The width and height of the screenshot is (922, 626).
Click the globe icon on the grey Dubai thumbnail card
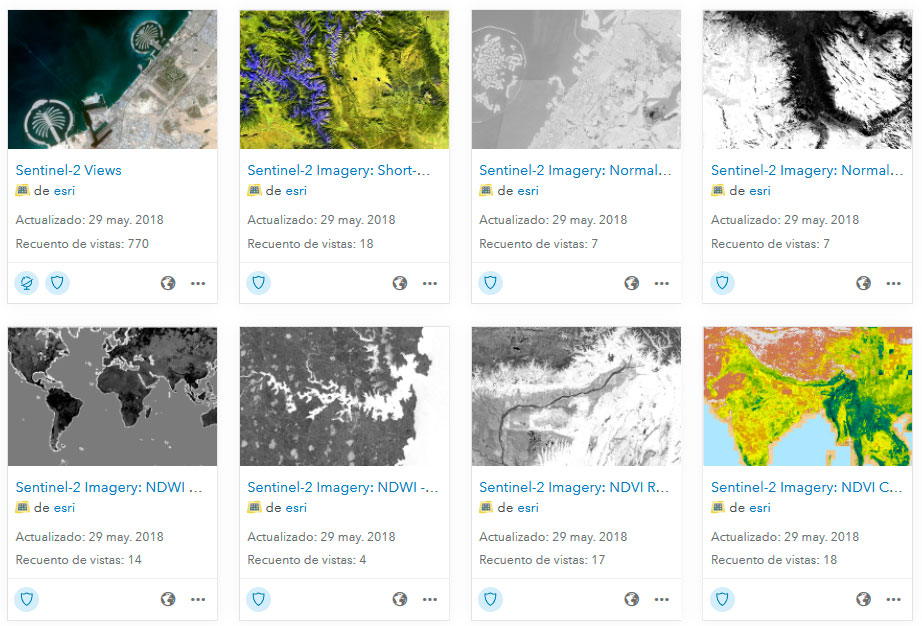[x=632, y=283]
